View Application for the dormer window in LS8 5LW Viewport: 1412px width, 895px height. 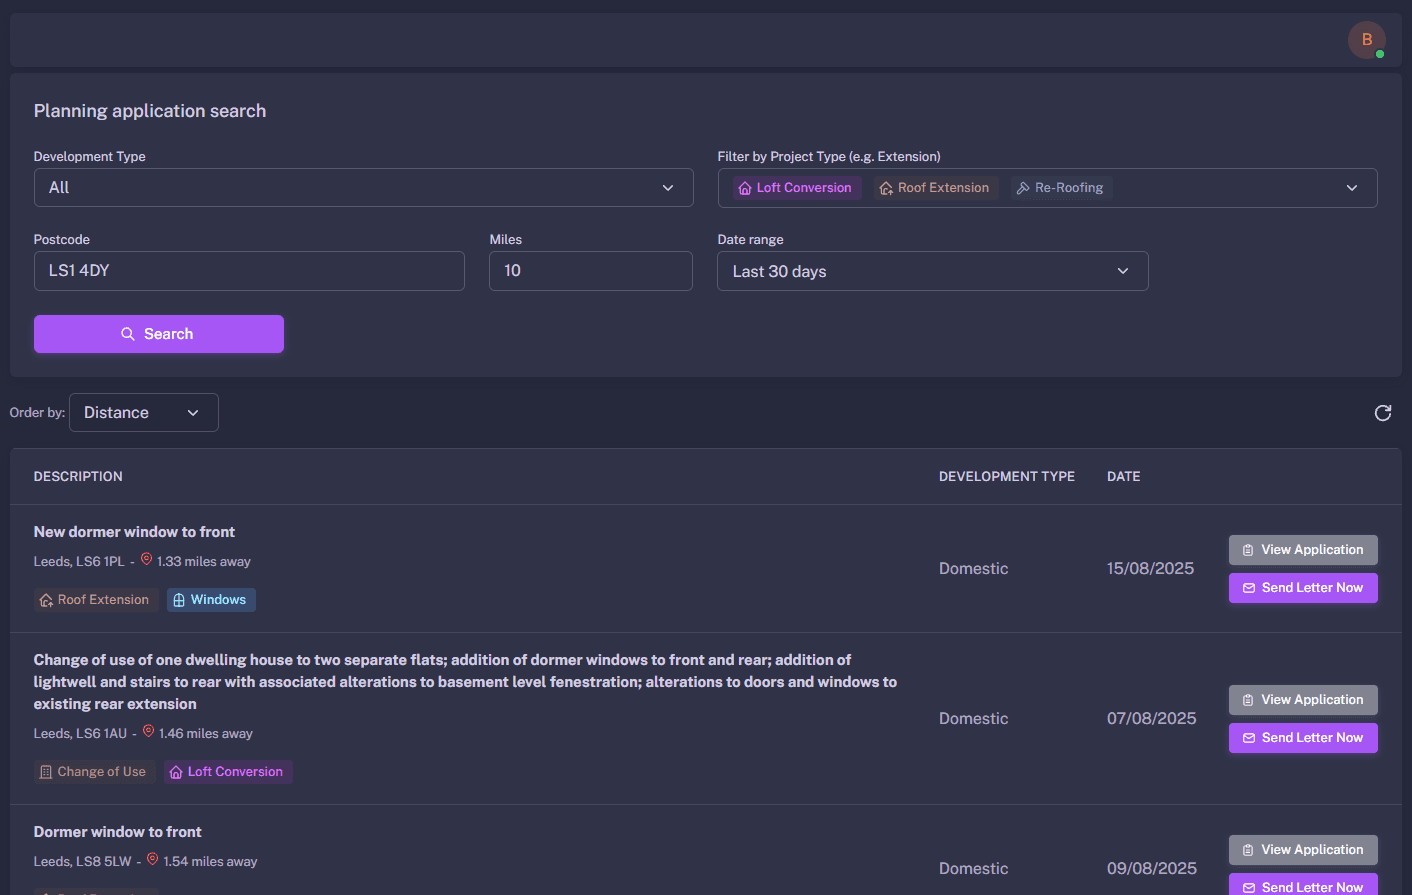(x=1303, y=849)
